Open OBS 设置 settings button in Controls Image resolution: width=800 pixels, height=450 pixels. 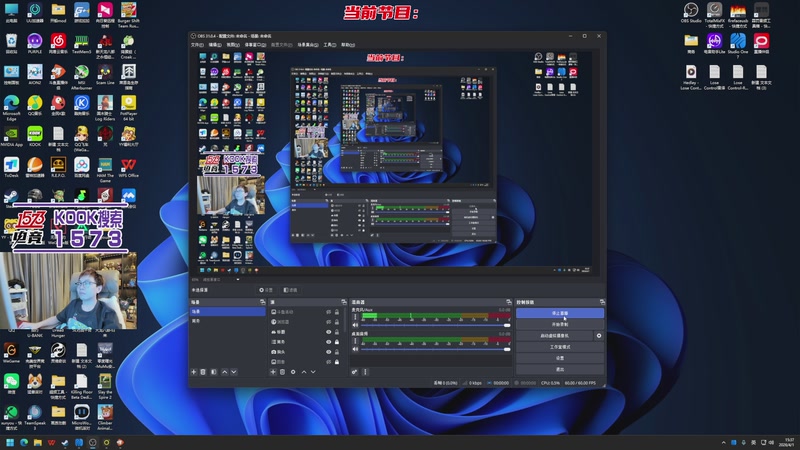point(560,358)
